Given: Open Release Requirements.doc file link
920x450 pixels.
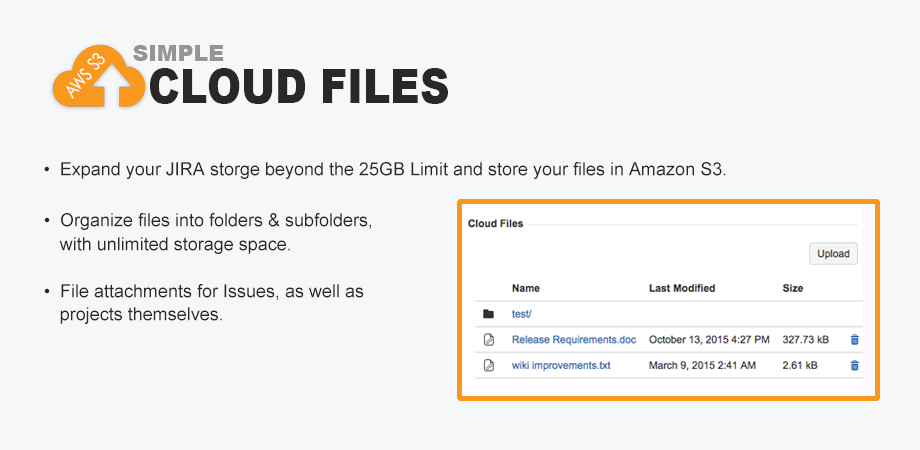Looking at the screenshot, I should (x=574, y=340).
